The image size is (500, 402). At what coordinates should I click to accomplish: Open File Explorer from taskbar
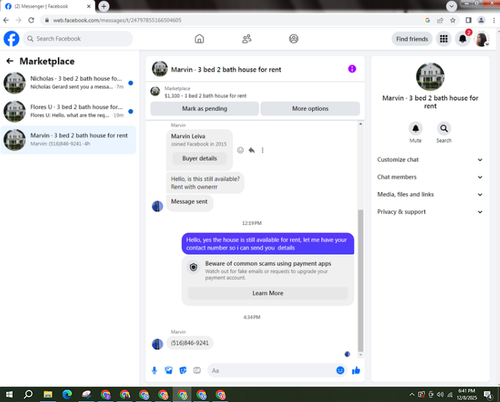[48, 395]
